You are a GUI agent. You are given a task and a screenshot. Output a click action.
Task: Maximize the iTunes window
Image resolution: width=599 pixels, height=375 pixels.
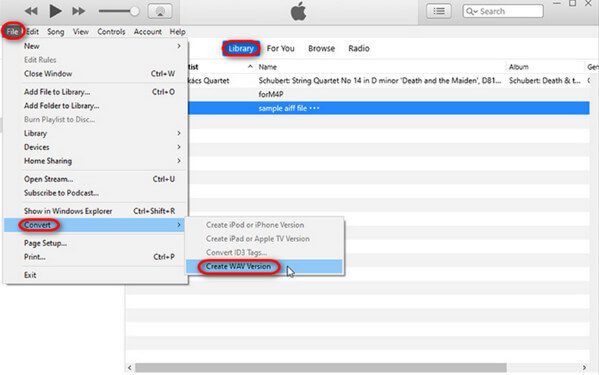[x=572, y=3]
